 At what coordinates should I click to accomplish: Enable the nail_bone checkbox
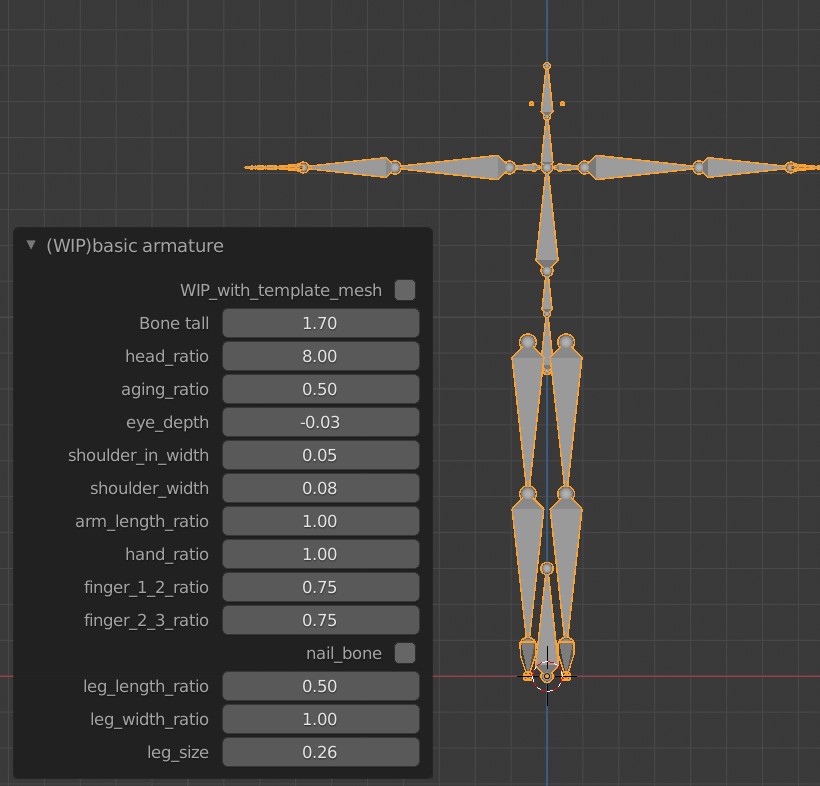coord(405,652)
